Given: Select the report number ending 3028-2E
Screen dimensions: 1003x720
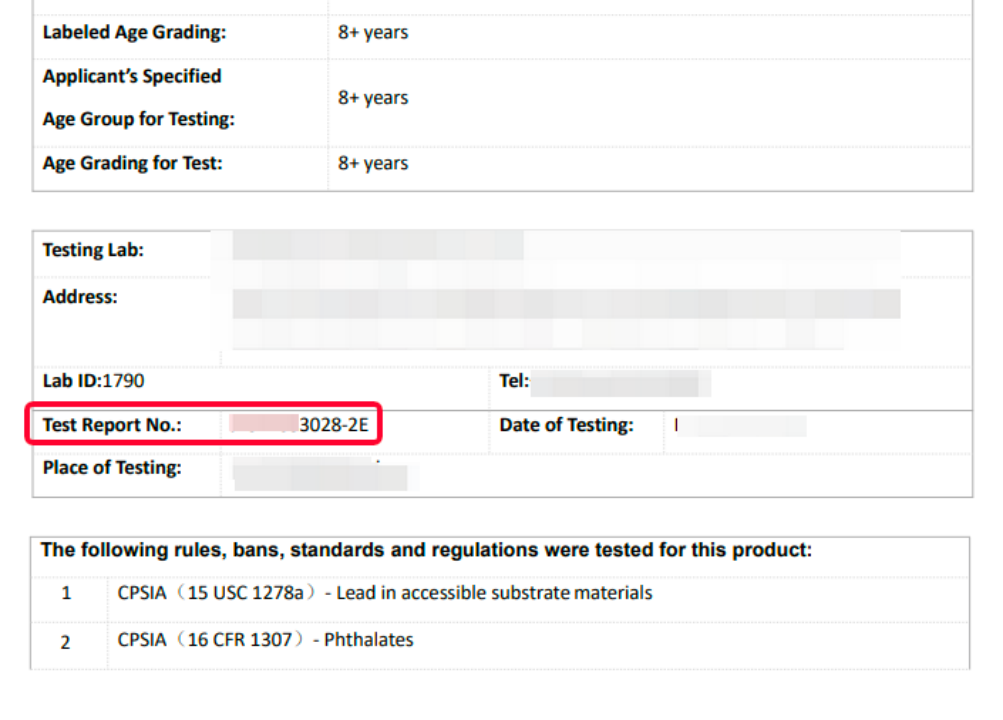Looking at the screenshot, I should point(300,426).
